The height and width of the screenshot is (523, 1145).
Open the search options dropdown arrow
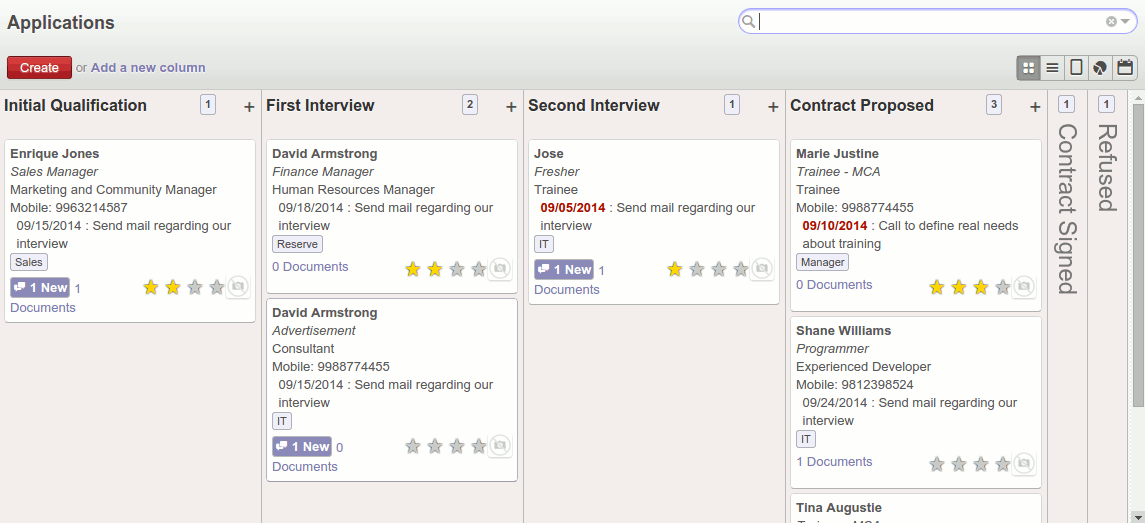pos(1125,21)
